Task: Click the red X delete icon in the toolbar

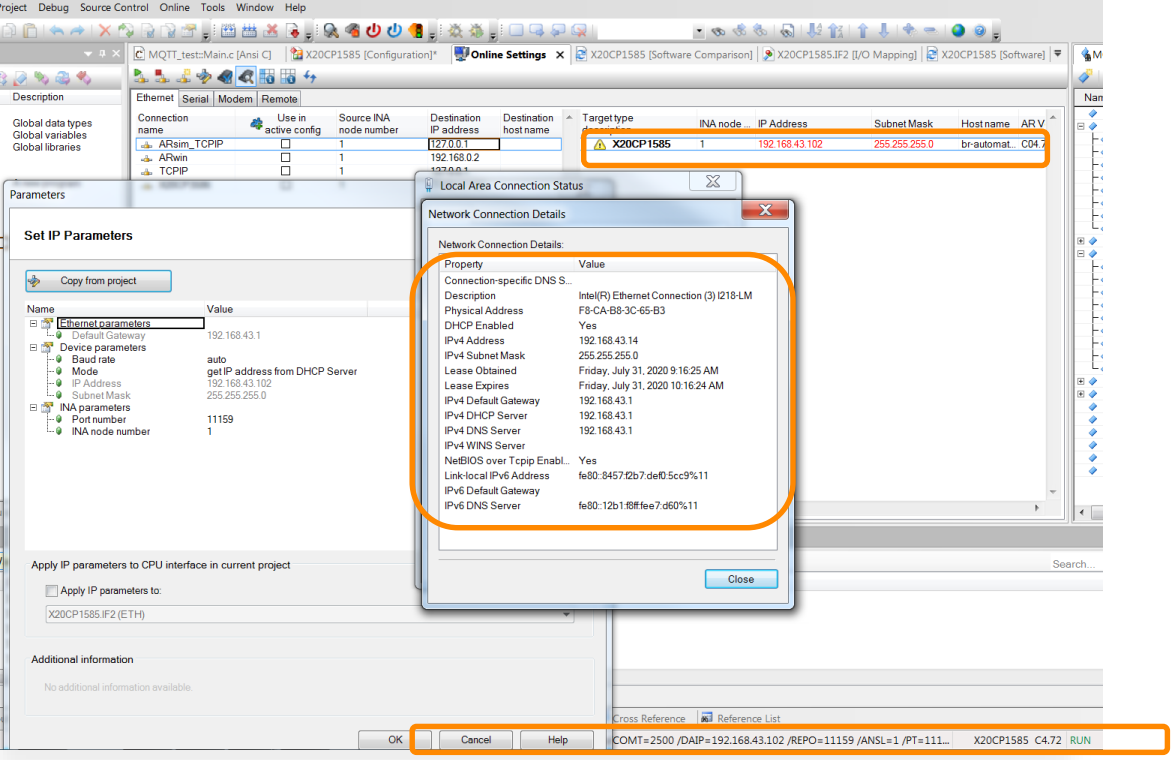Action: point(105,31)
